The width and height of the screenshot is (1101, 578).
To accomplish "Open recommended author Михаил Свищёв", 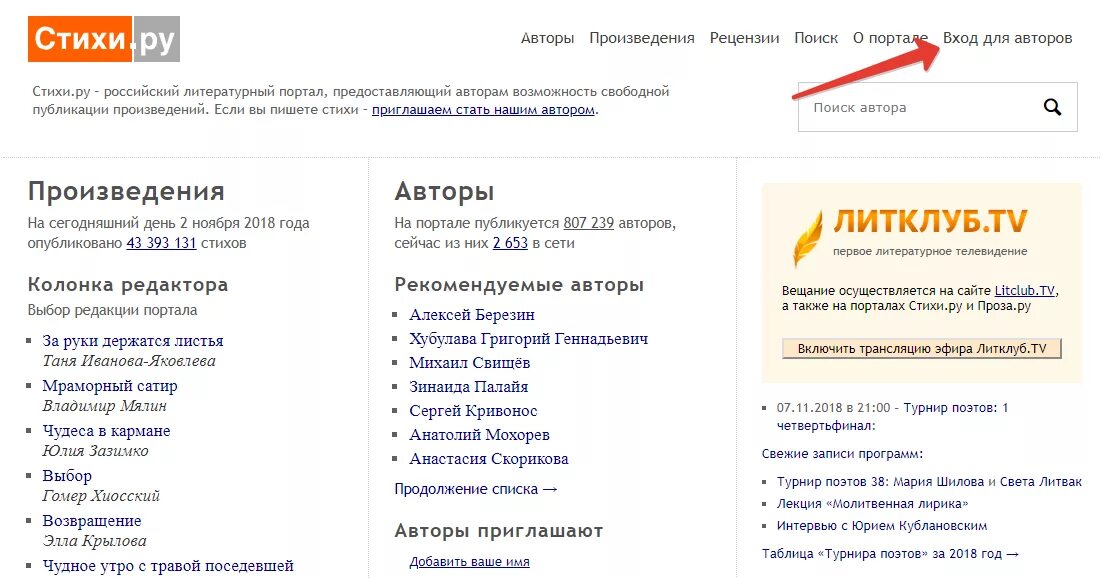I will (470, 362).
